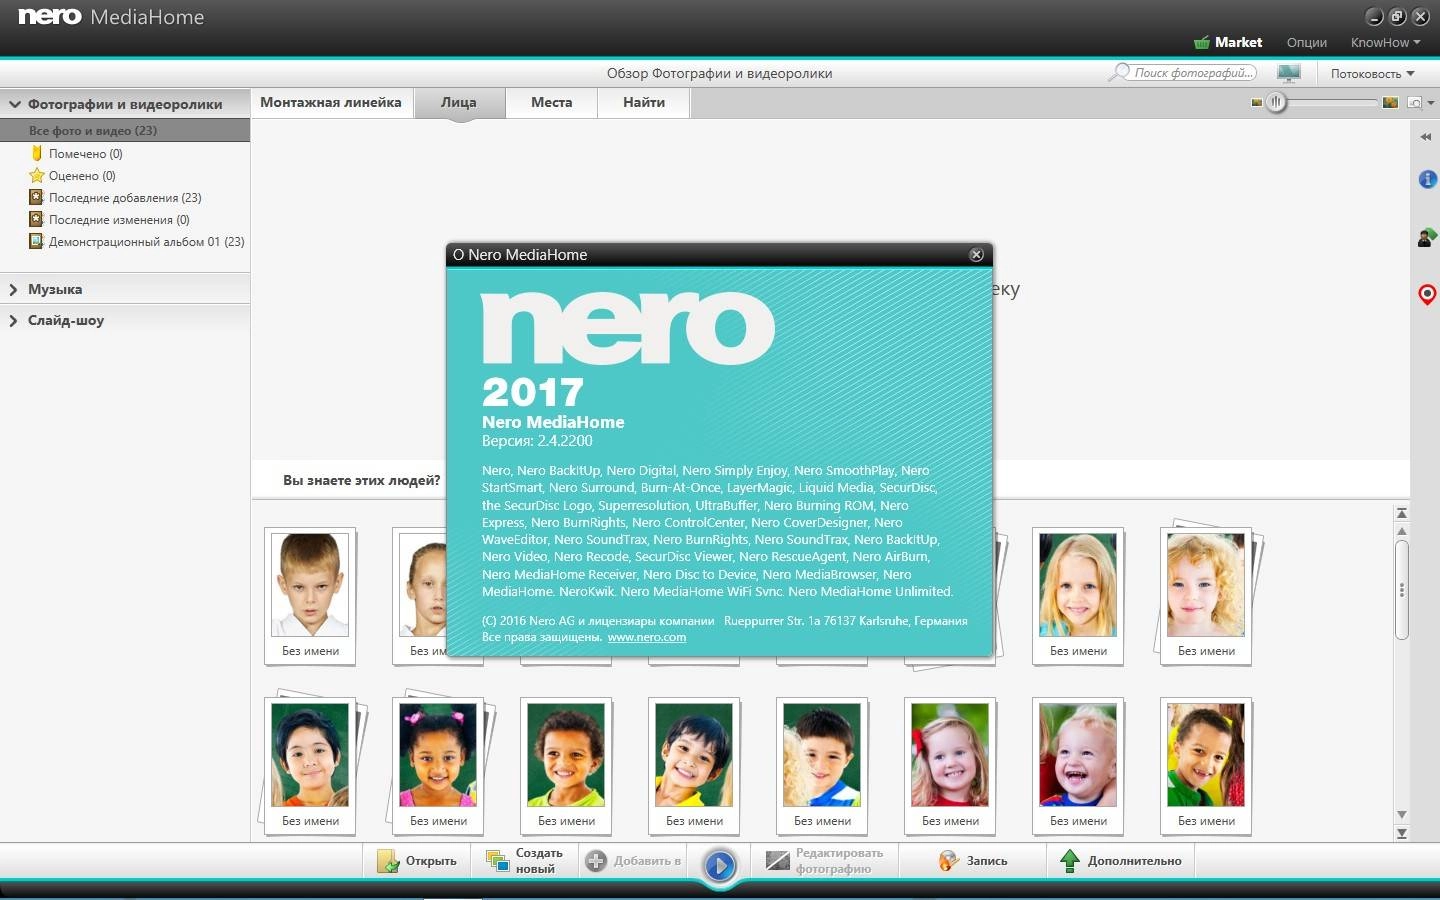Image resolution: width=1440 pixels, height=900 pixels.
Task: Switch to the Монтажная линейка tab
Action: click(331, 102)
